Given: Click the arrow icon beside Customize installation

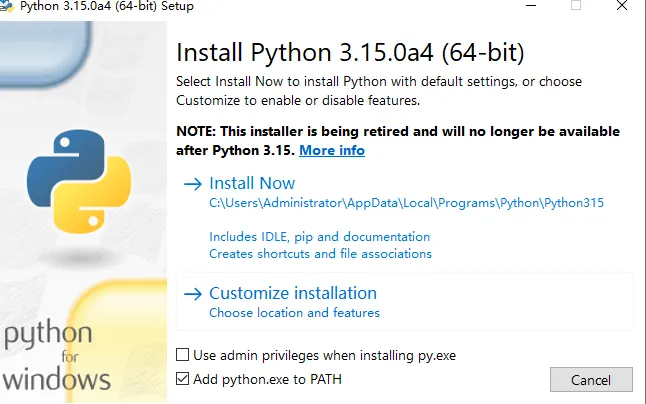Looking at the screenshot, I should (192, 294).
